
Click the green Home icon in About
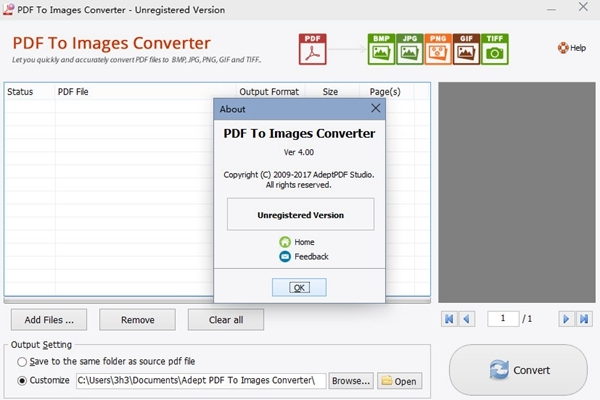285,242
